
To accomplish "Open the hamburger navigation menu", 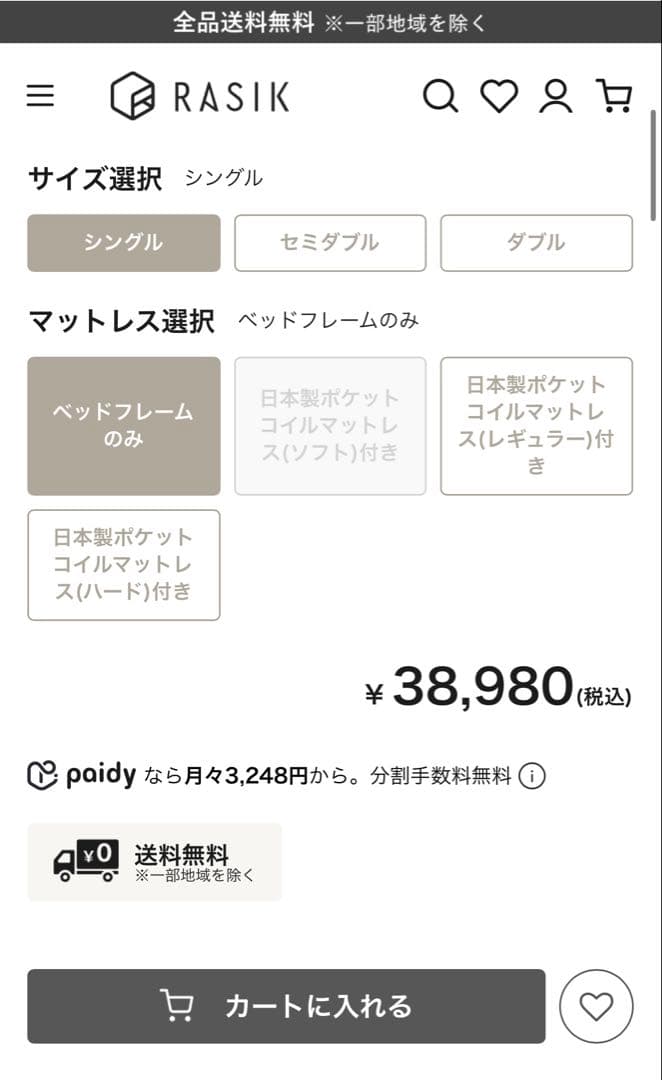I will (x=41, y=96).
